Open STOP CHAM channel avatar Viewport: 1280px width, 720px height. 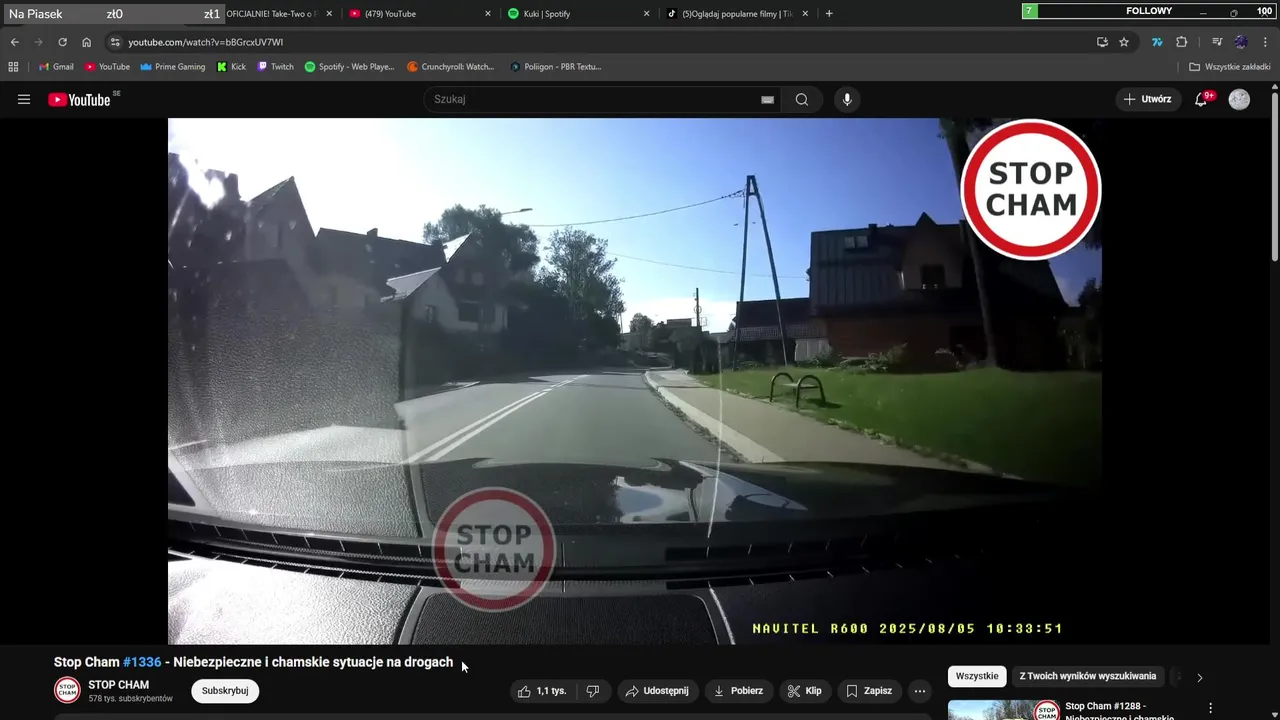click(x=67, y=690)
